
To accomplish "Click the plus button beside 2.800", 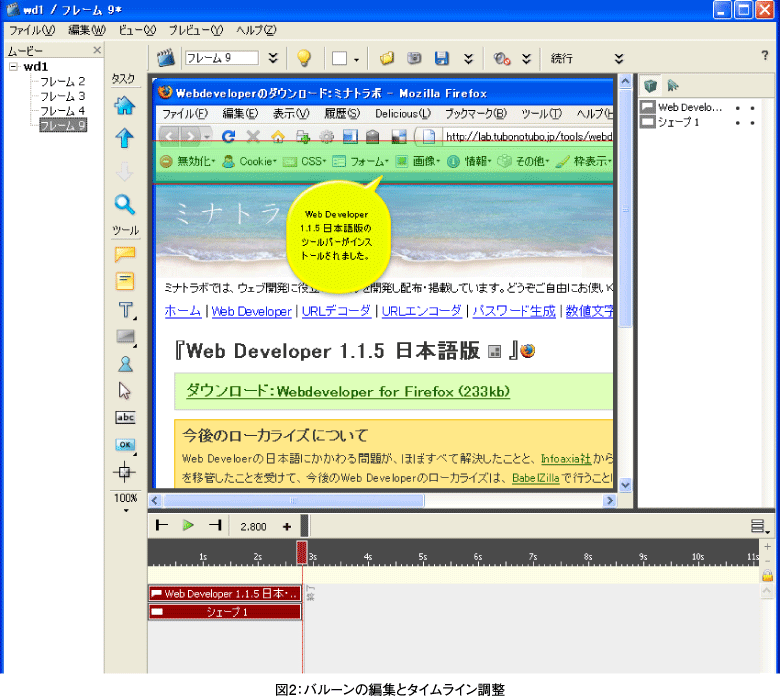I will pyautogui.click(x=287, y=526).
